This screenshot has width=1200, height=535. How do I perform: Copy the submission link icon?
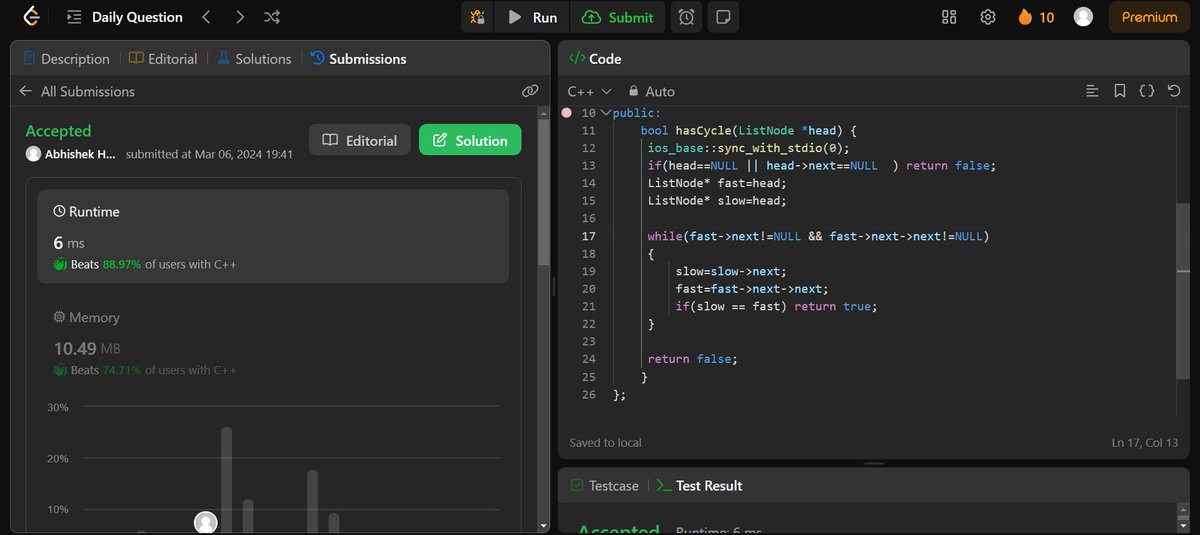(x=530, y=91)
